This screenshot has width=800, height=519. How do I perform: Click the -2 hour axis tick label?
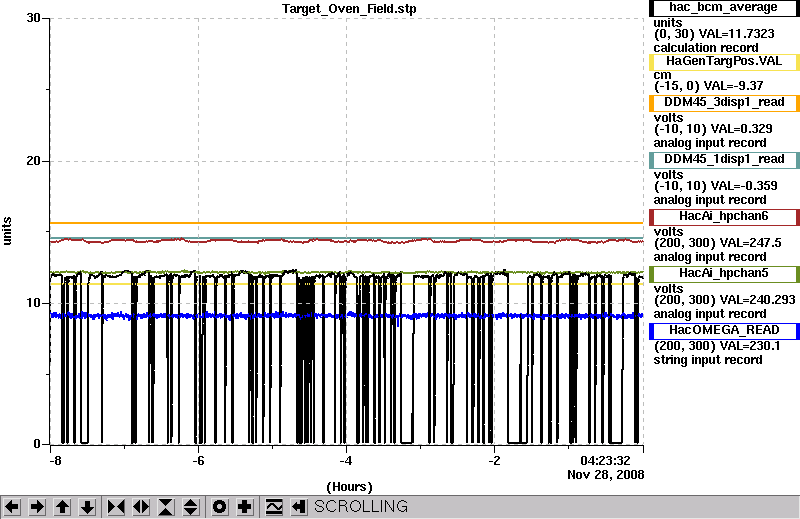[x=494, y=461]
